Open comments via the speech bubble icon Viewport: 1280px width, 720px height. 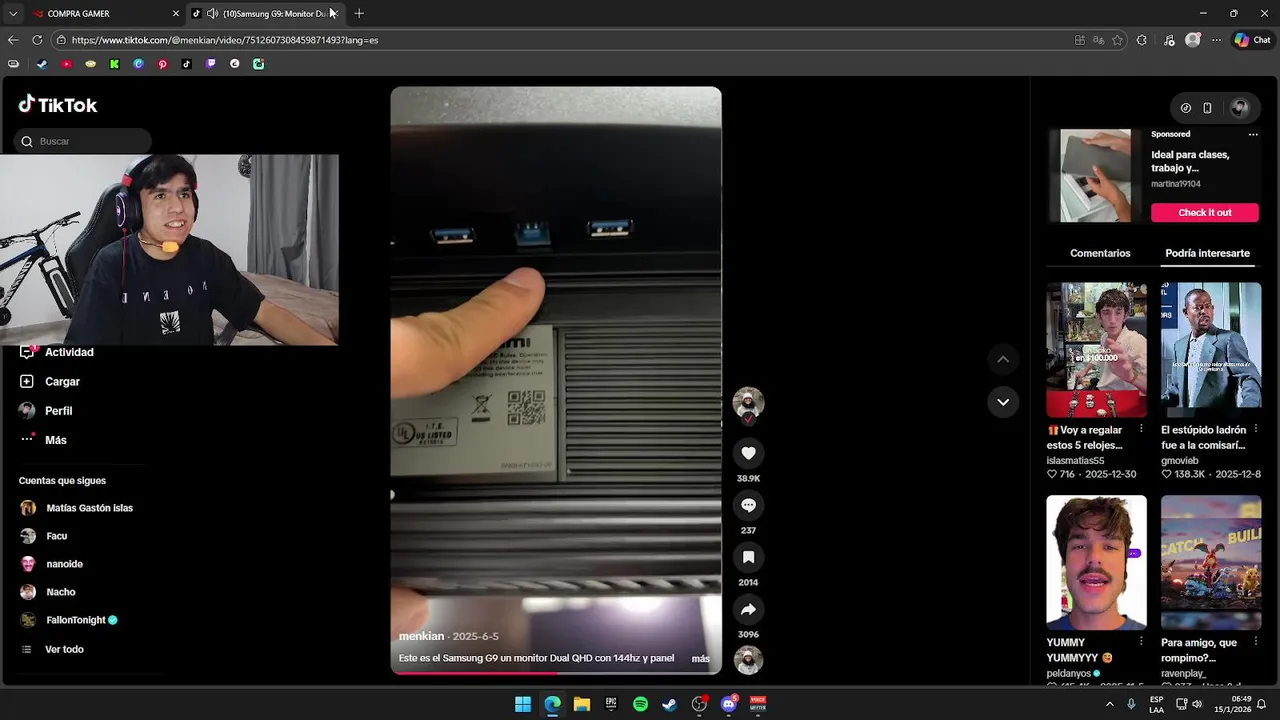[x=748, y=505]
